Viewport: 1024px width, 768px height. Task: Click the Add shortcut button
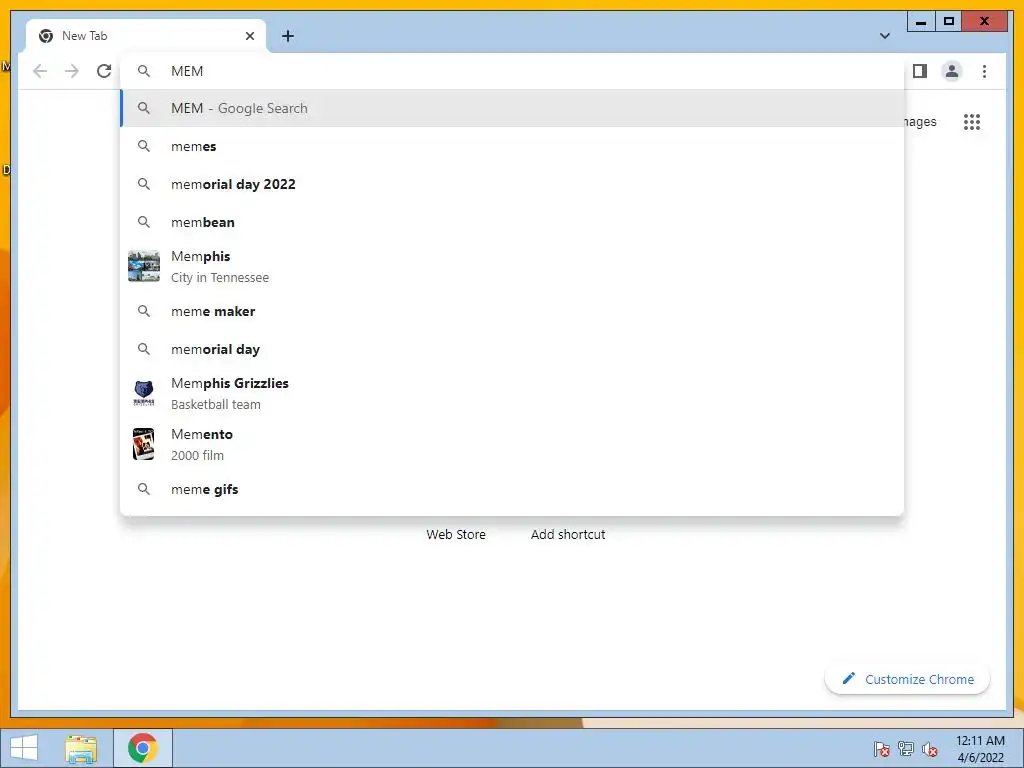point(568,534)
